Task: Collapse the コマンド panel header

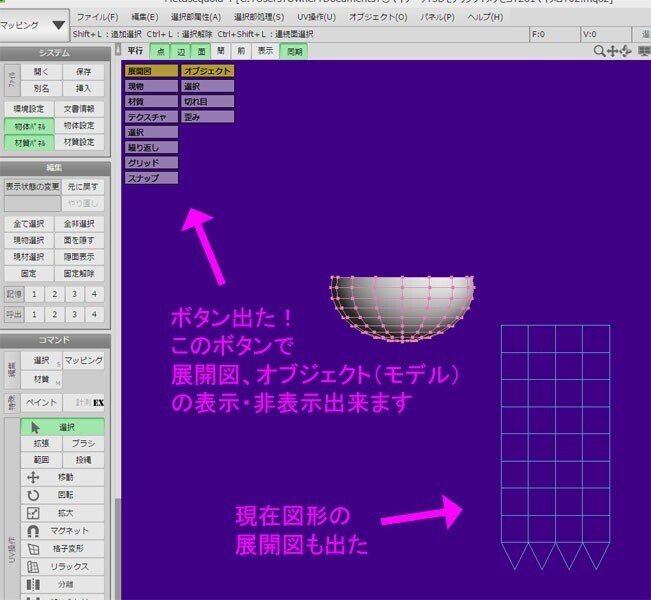Action: (x=55, y=340)
